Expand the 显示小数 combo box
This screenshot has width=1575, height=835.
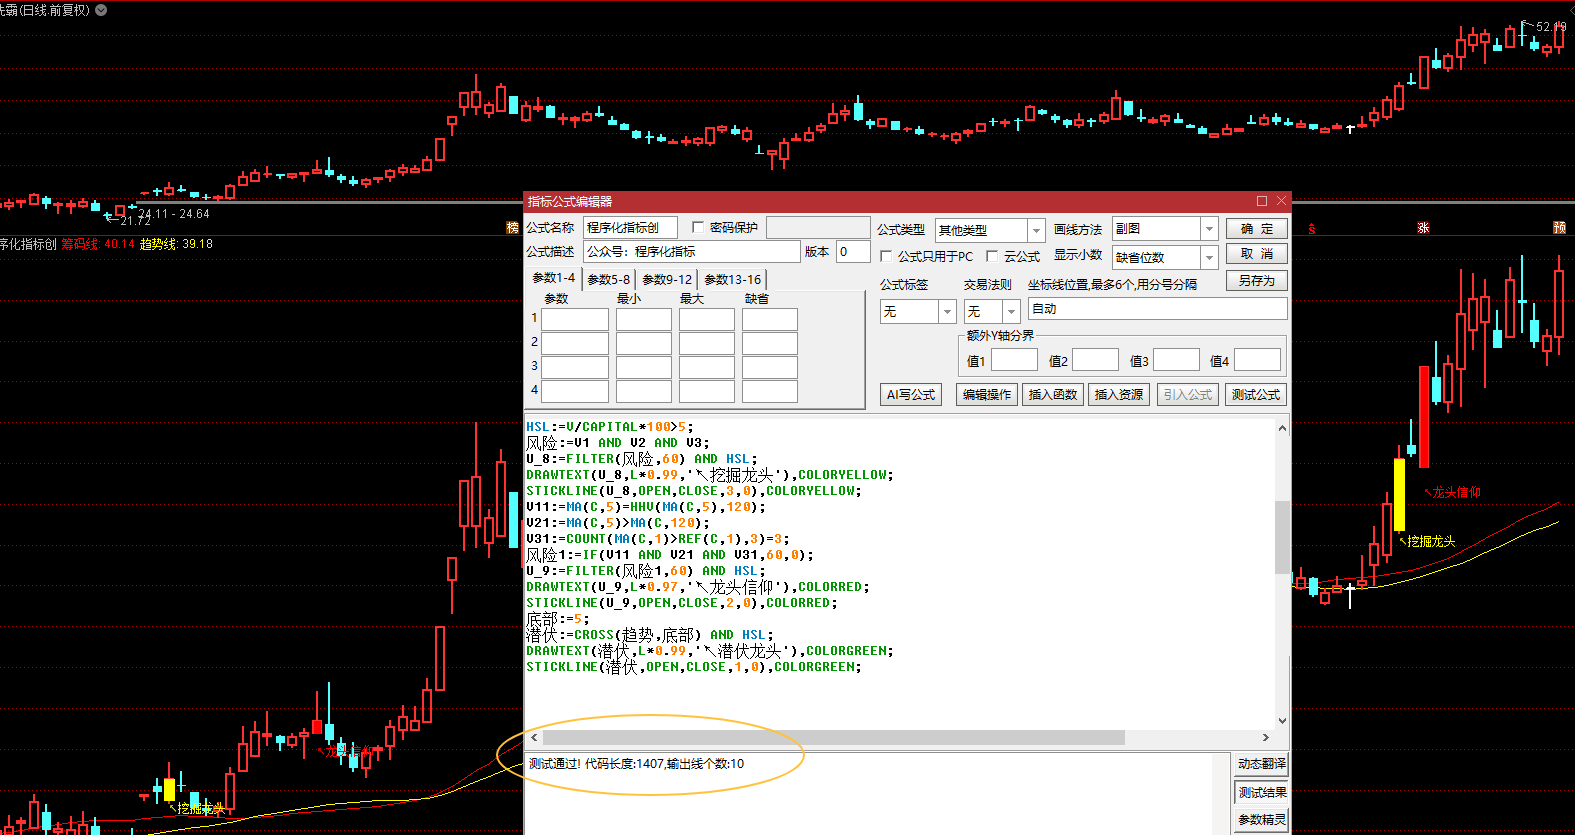[1209, 258]
